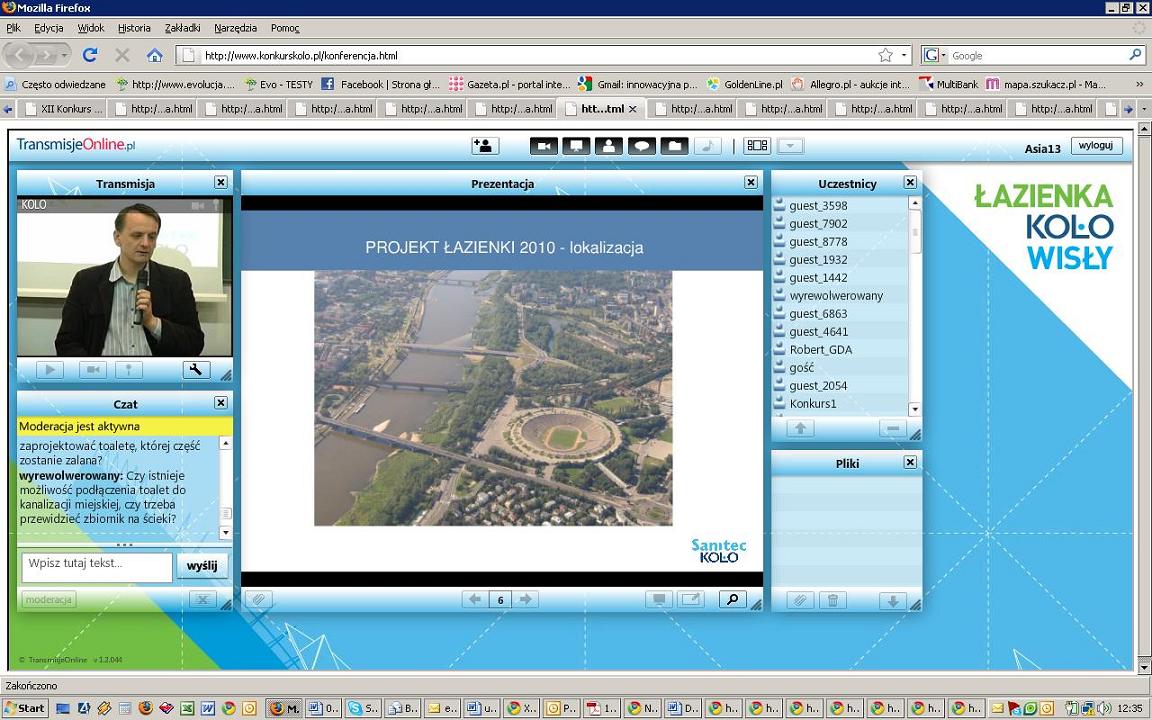Click the camera icon under the video
The width and height of the screenshot is (1152, 720).
[93, 370]
